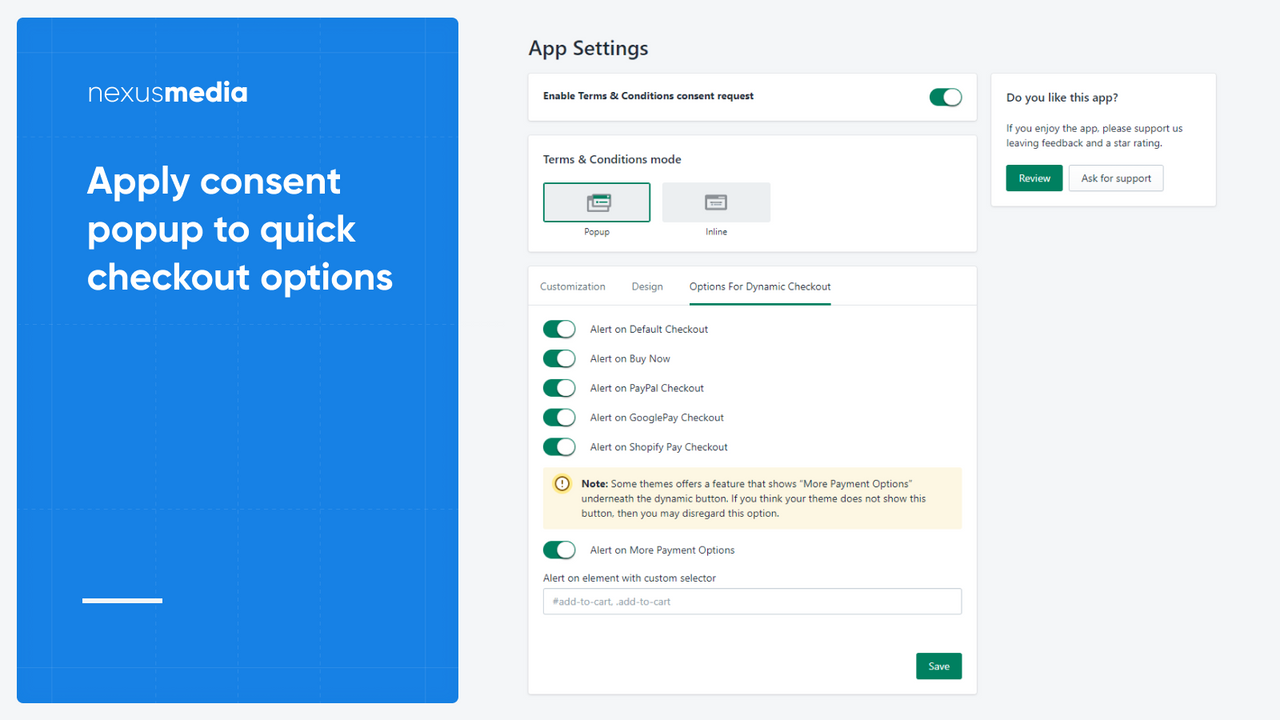The image size is (1280, 720).
Task: Click the custom selector input field
Action: [752, 601]
